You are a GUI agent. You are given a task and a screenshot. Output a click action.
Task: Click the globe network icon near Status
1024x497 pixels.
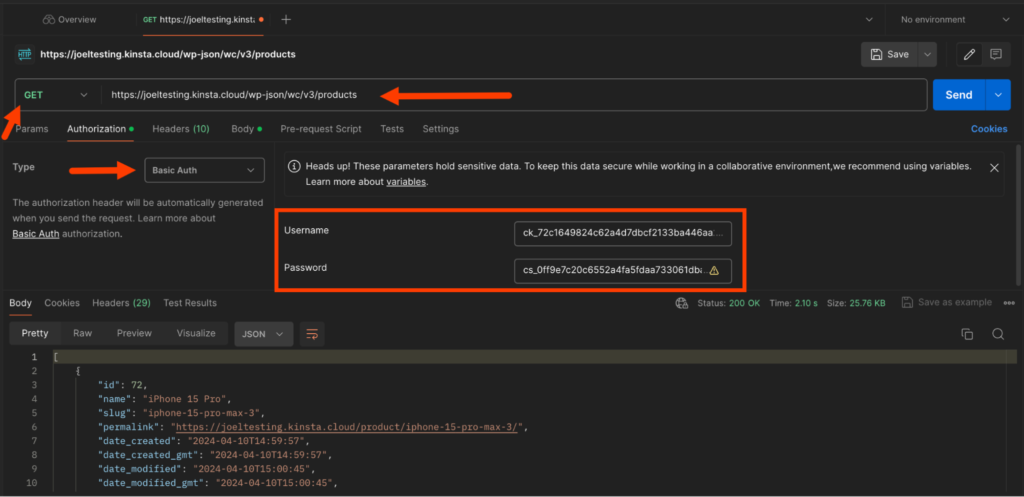point(682,303)
